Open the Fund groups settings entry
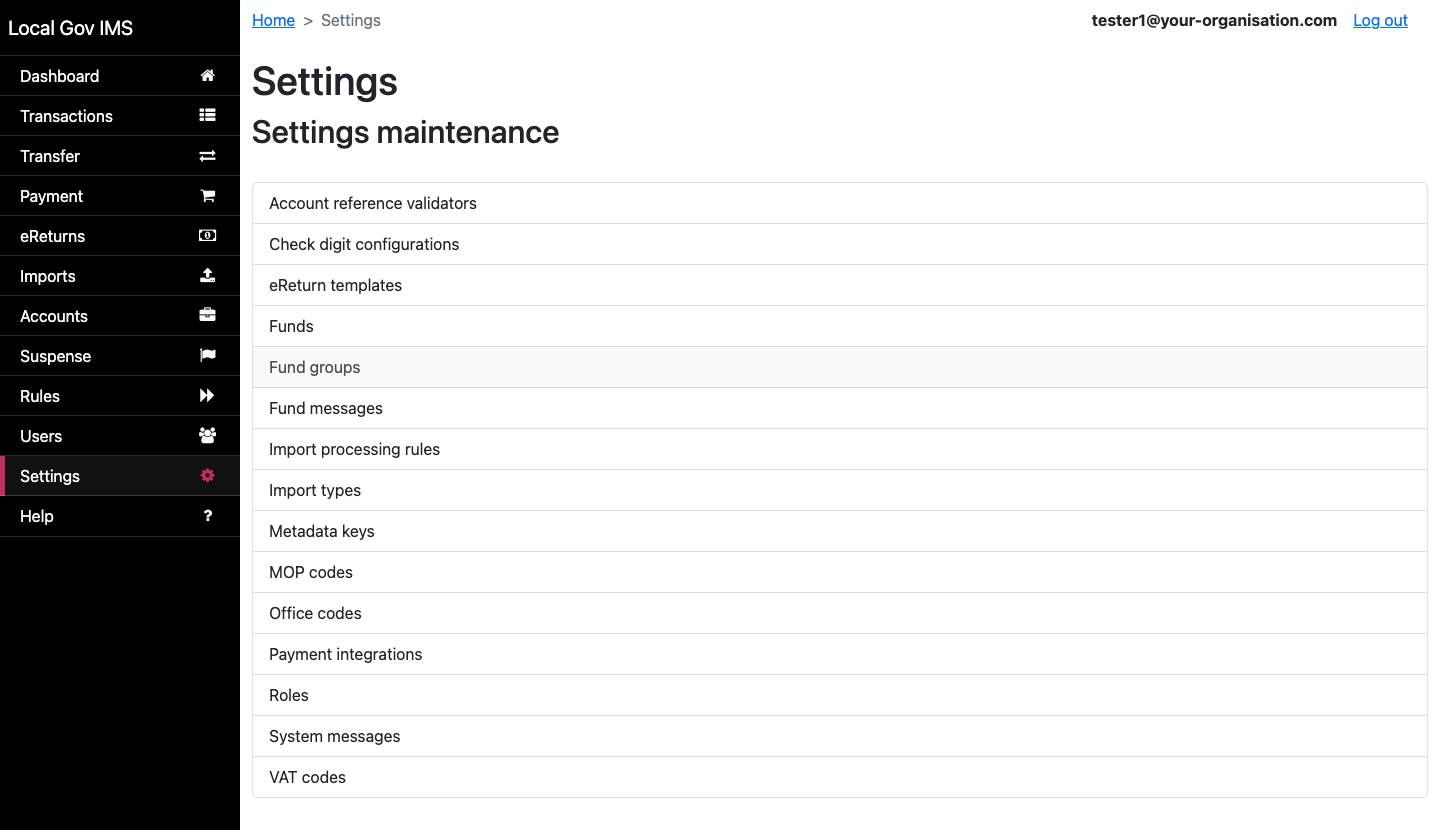 314,367
